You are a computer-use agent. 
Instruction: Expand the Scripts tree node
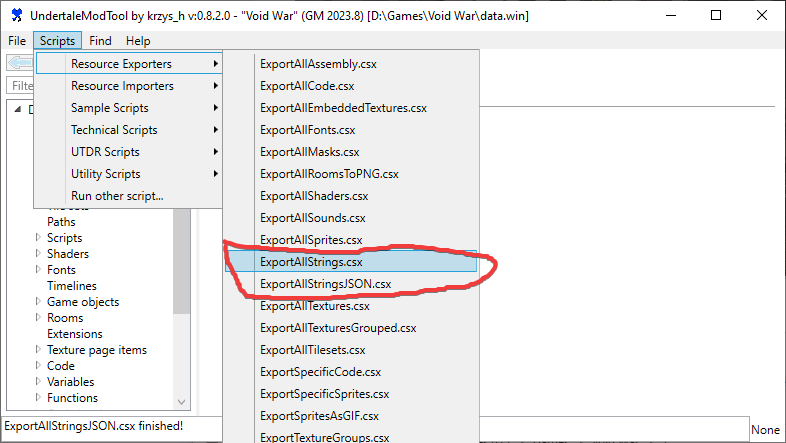tap(38, 237)
